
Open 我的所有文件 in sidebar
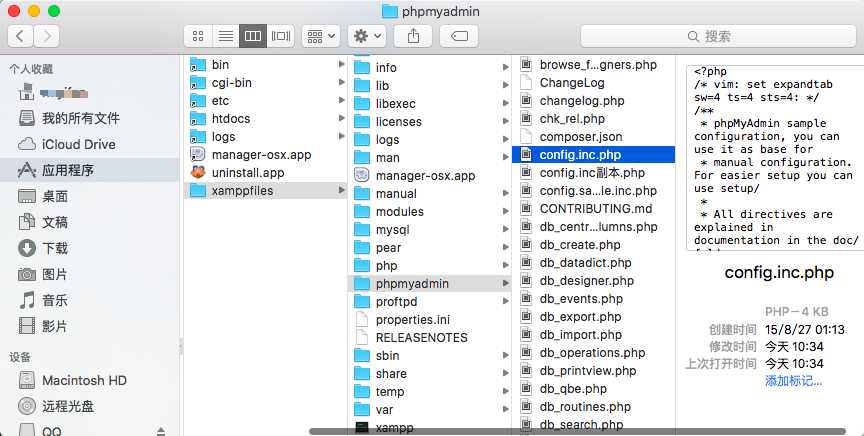(89, 118)
